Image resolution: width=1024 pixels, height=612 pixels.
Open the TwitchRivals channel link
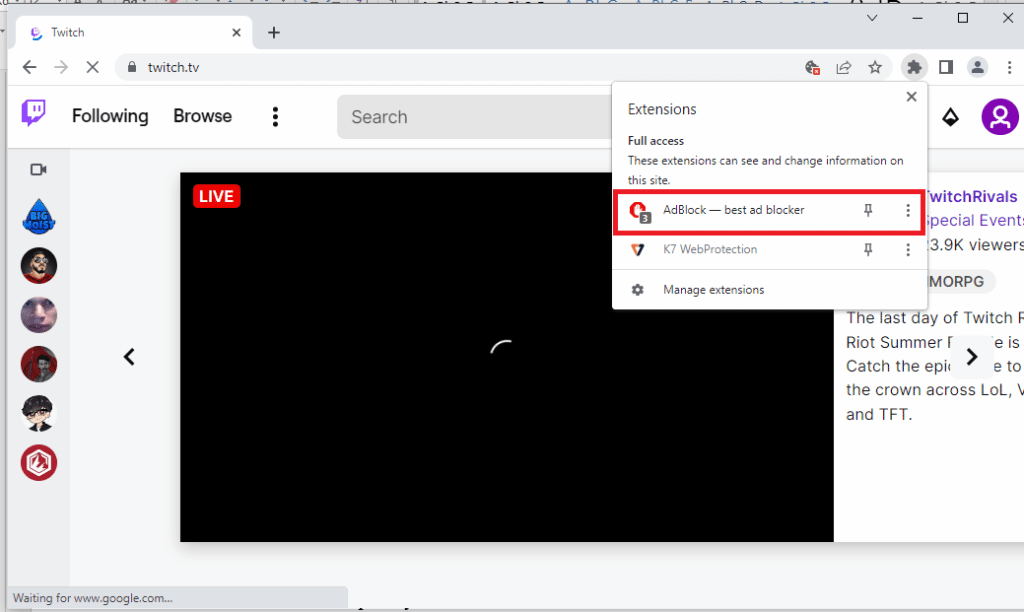tap(972, 197)
